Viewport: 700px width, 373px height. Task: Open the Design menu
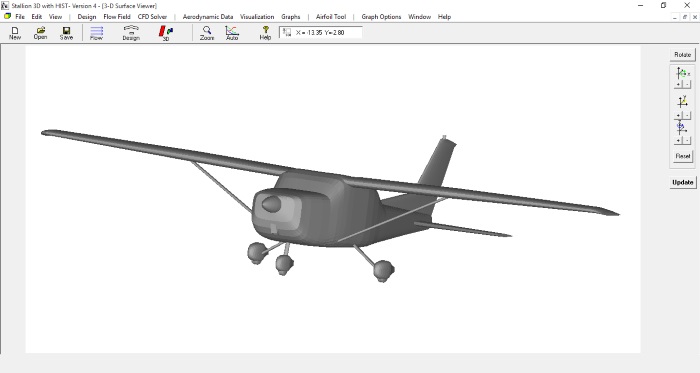(87, 17)
